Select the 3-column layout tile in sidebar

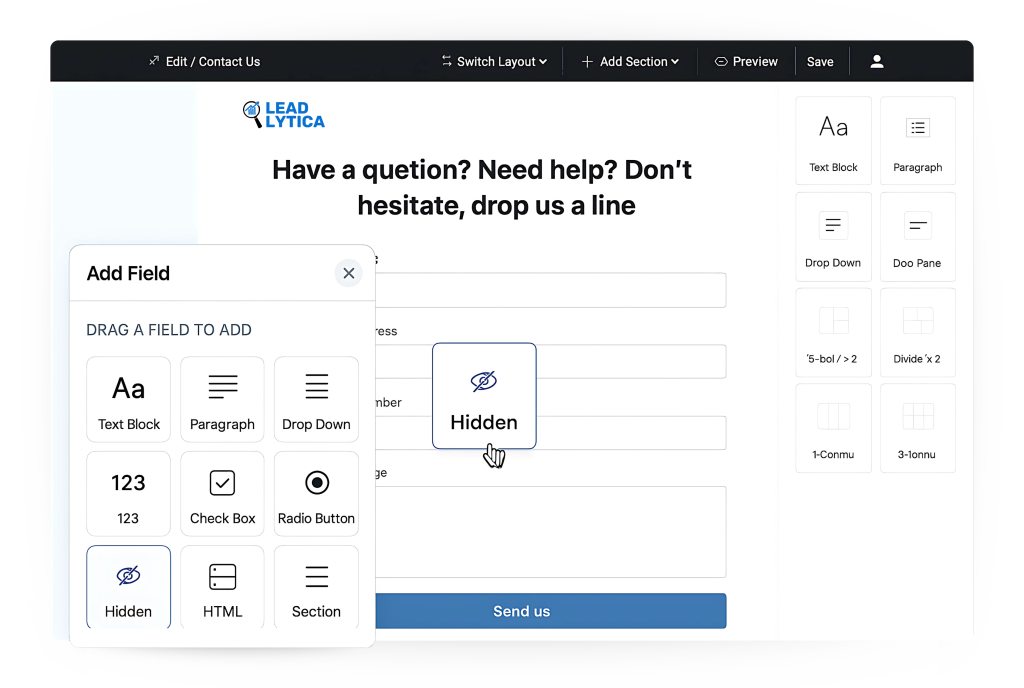[917, 428]
